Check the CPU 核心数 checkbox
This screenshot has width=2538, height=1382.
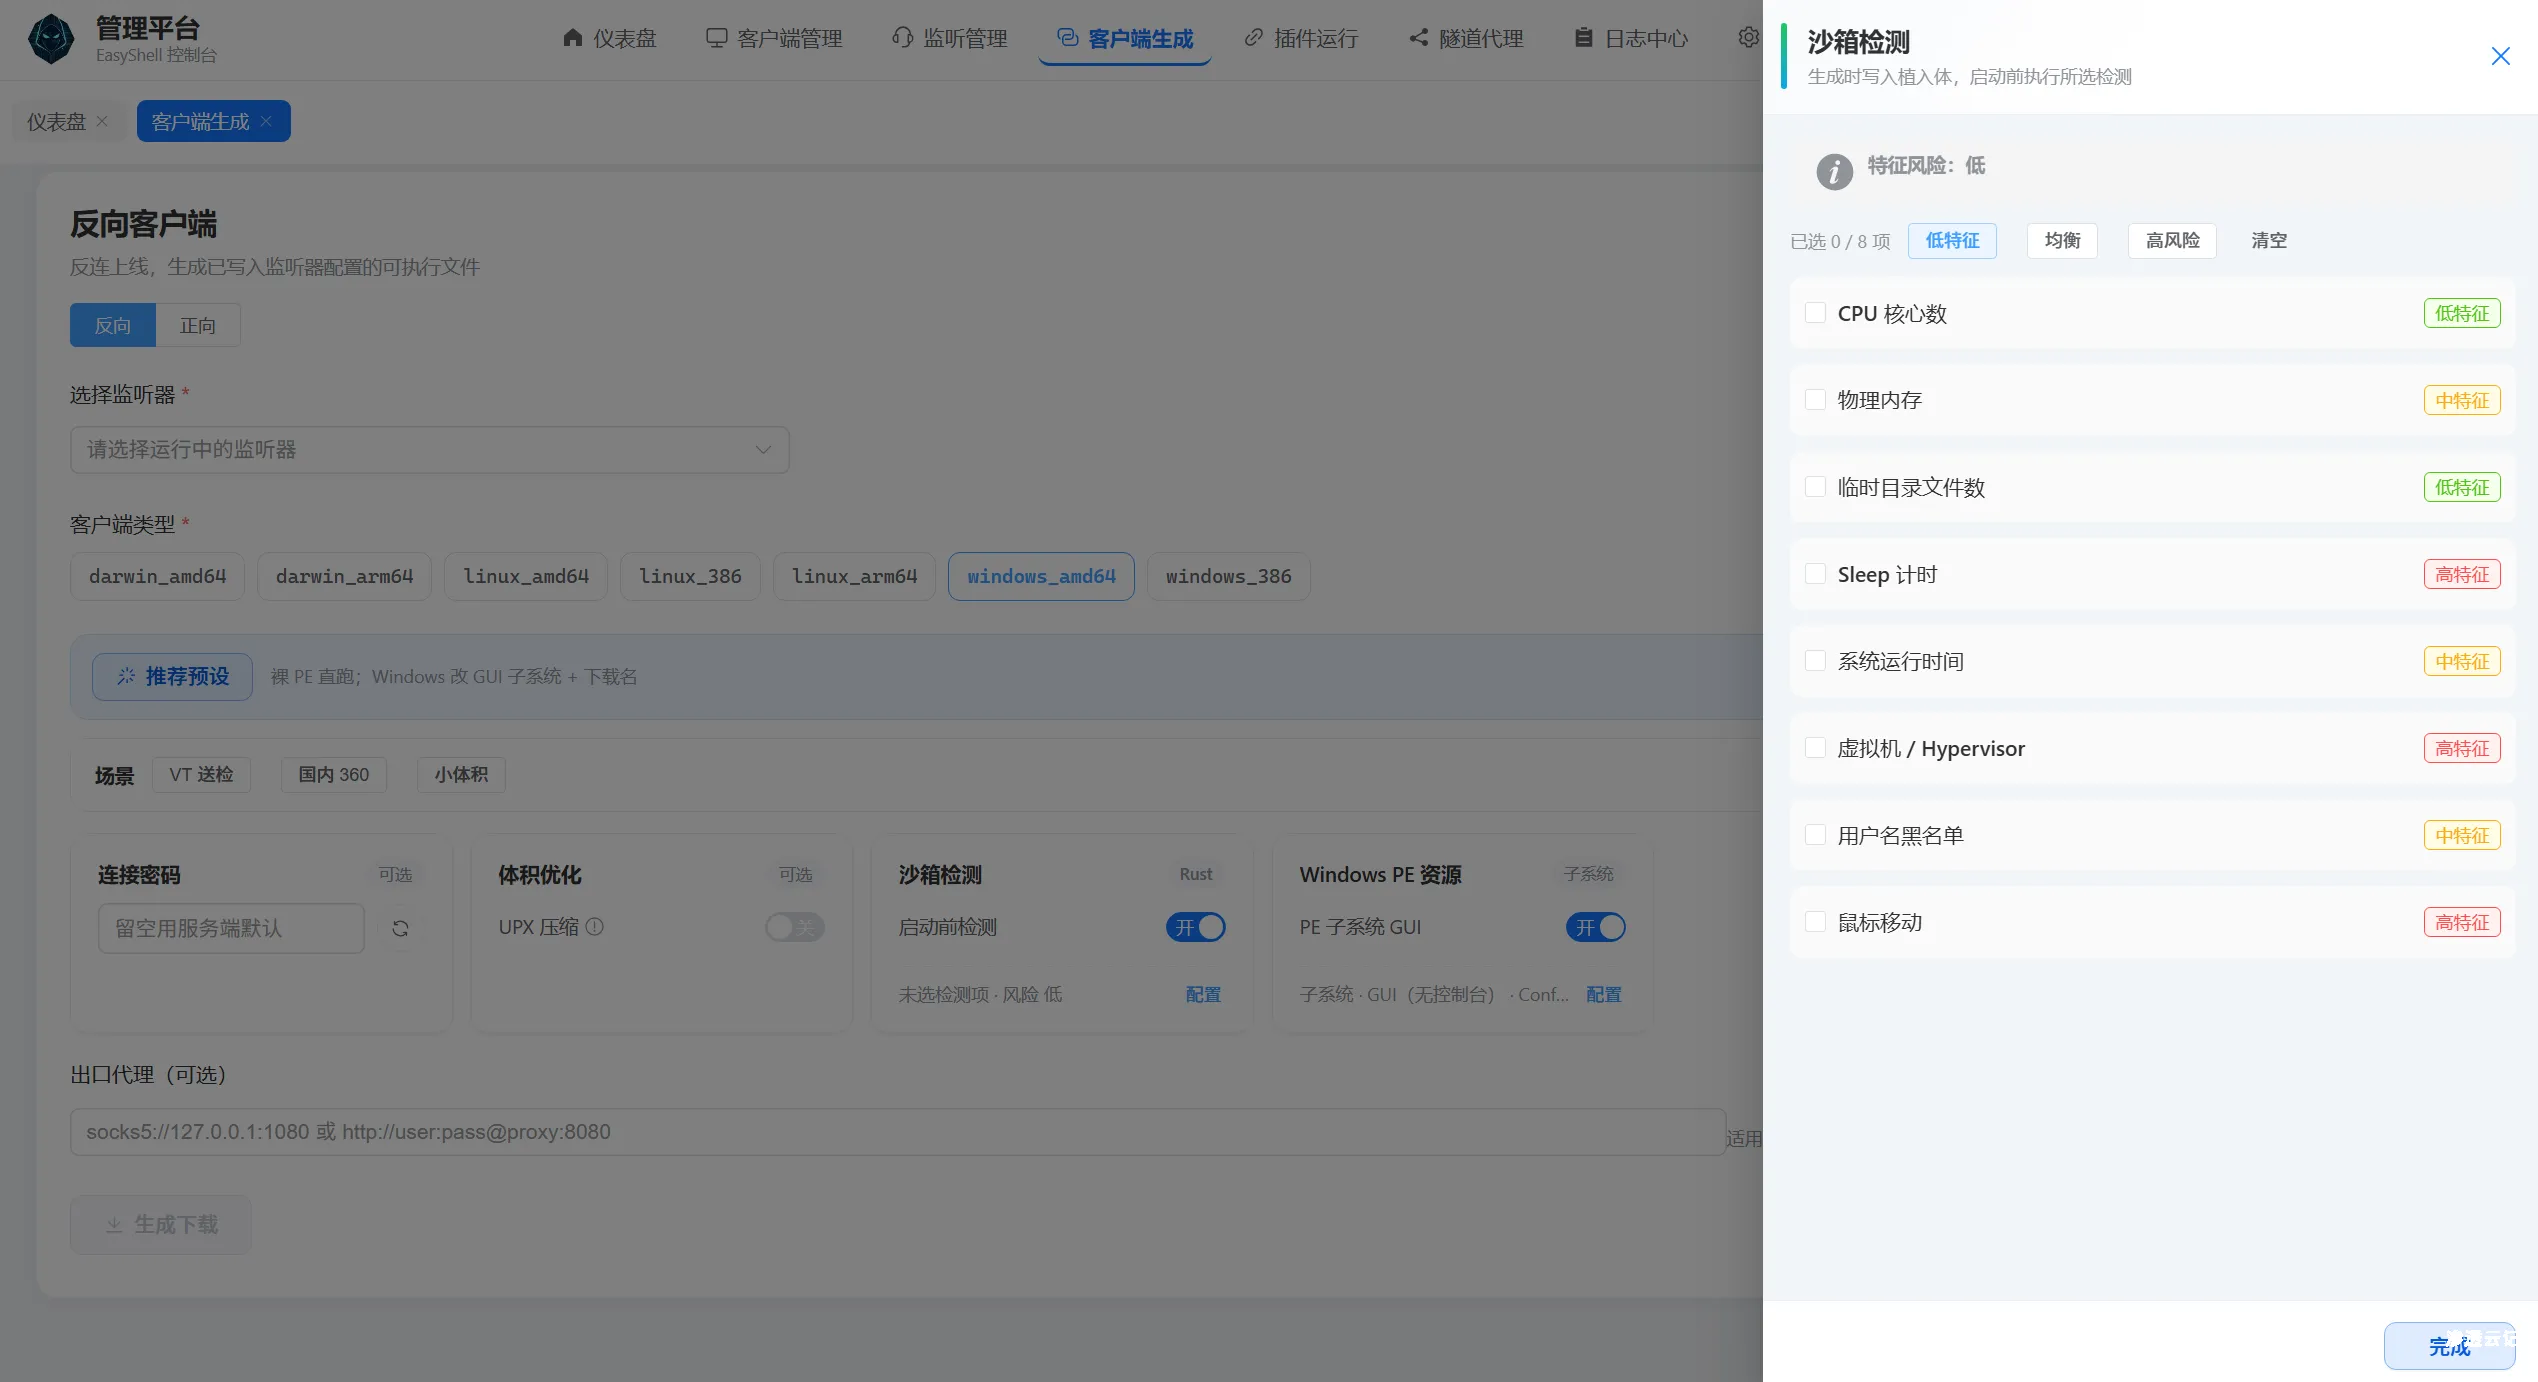pos(1815,313)
